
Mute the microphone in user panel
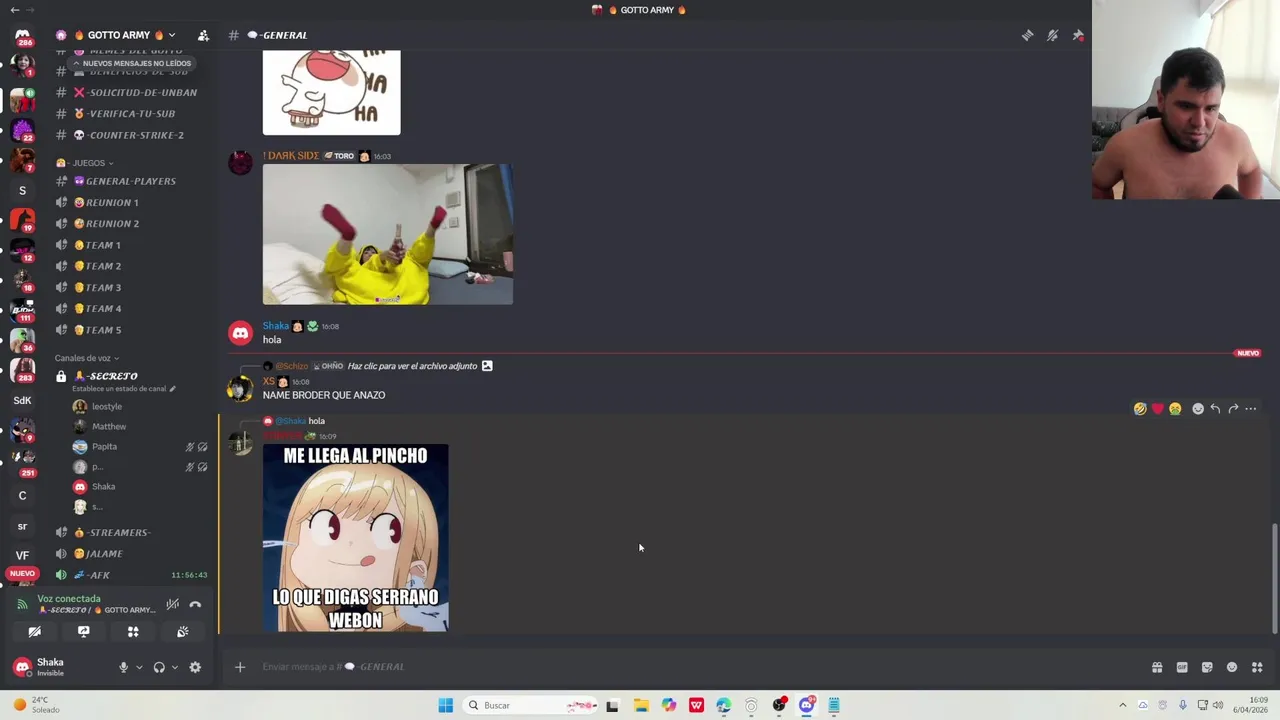pos(124,667)
